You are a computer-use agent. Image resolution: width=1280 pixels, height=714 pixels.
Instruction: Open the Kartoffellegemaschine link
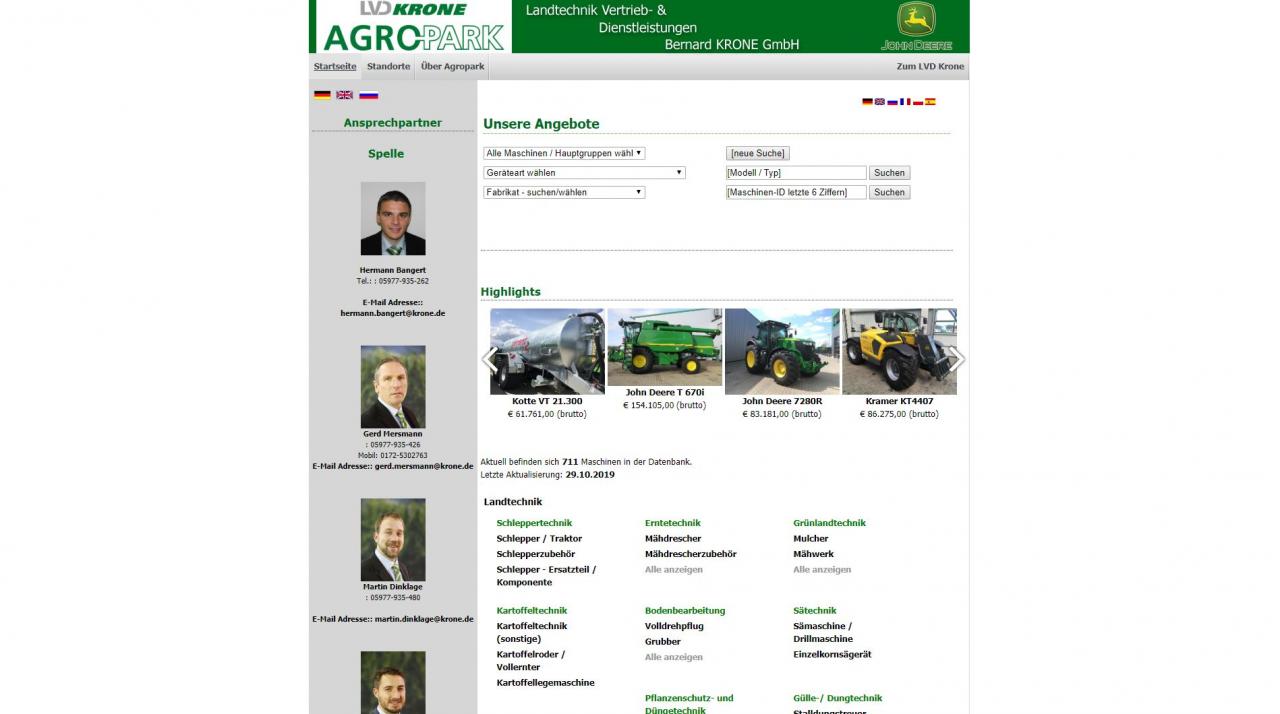coord(546,683)
